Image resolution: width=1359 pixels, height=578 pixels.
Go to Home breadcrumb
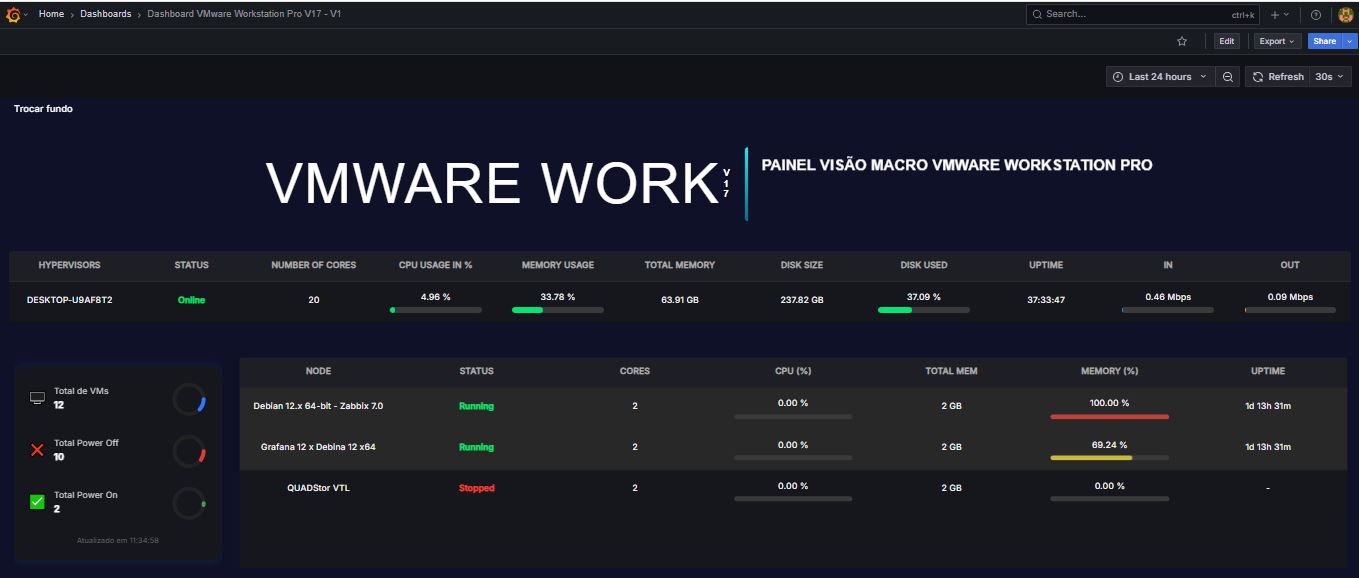[x=51, y=14]
